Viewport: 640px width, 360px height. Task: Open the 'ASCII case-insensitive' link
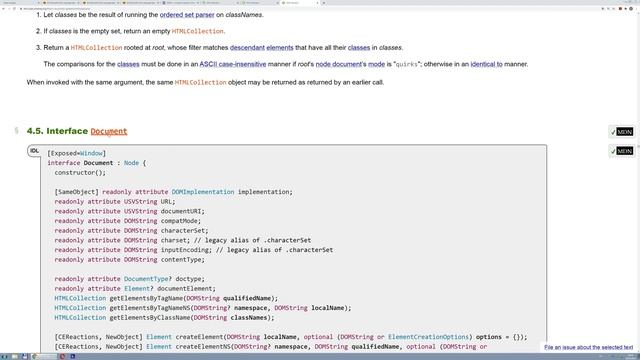click(x=233, y=64)
